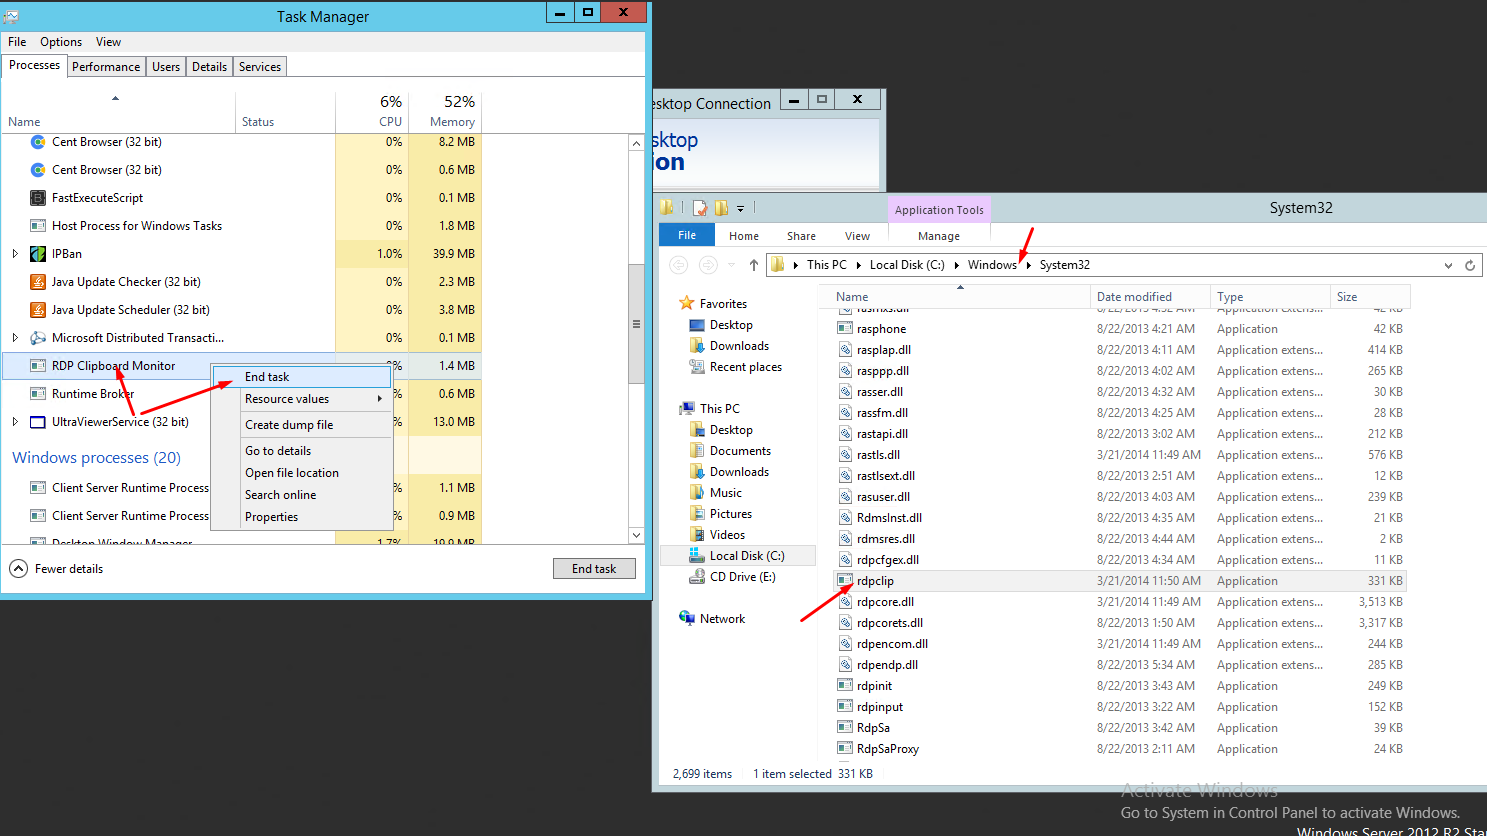
Task: Expand the IPBan process group
Action: click(x=15, y=254)
